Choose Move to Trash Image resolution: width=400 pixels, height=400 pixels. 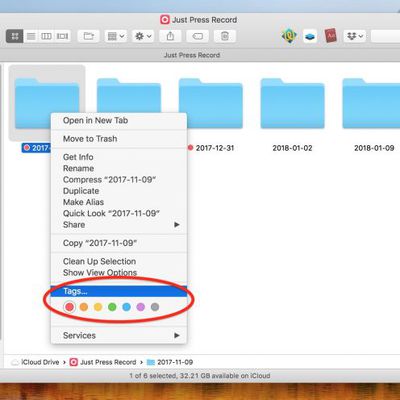(x=119, y=139)
